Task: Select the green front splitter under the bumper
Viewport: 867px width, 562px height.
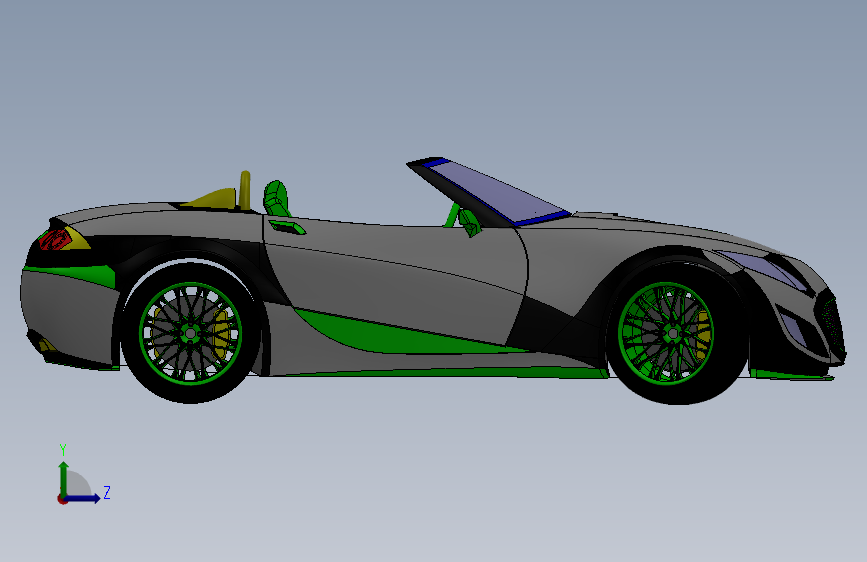Action: 793,375
